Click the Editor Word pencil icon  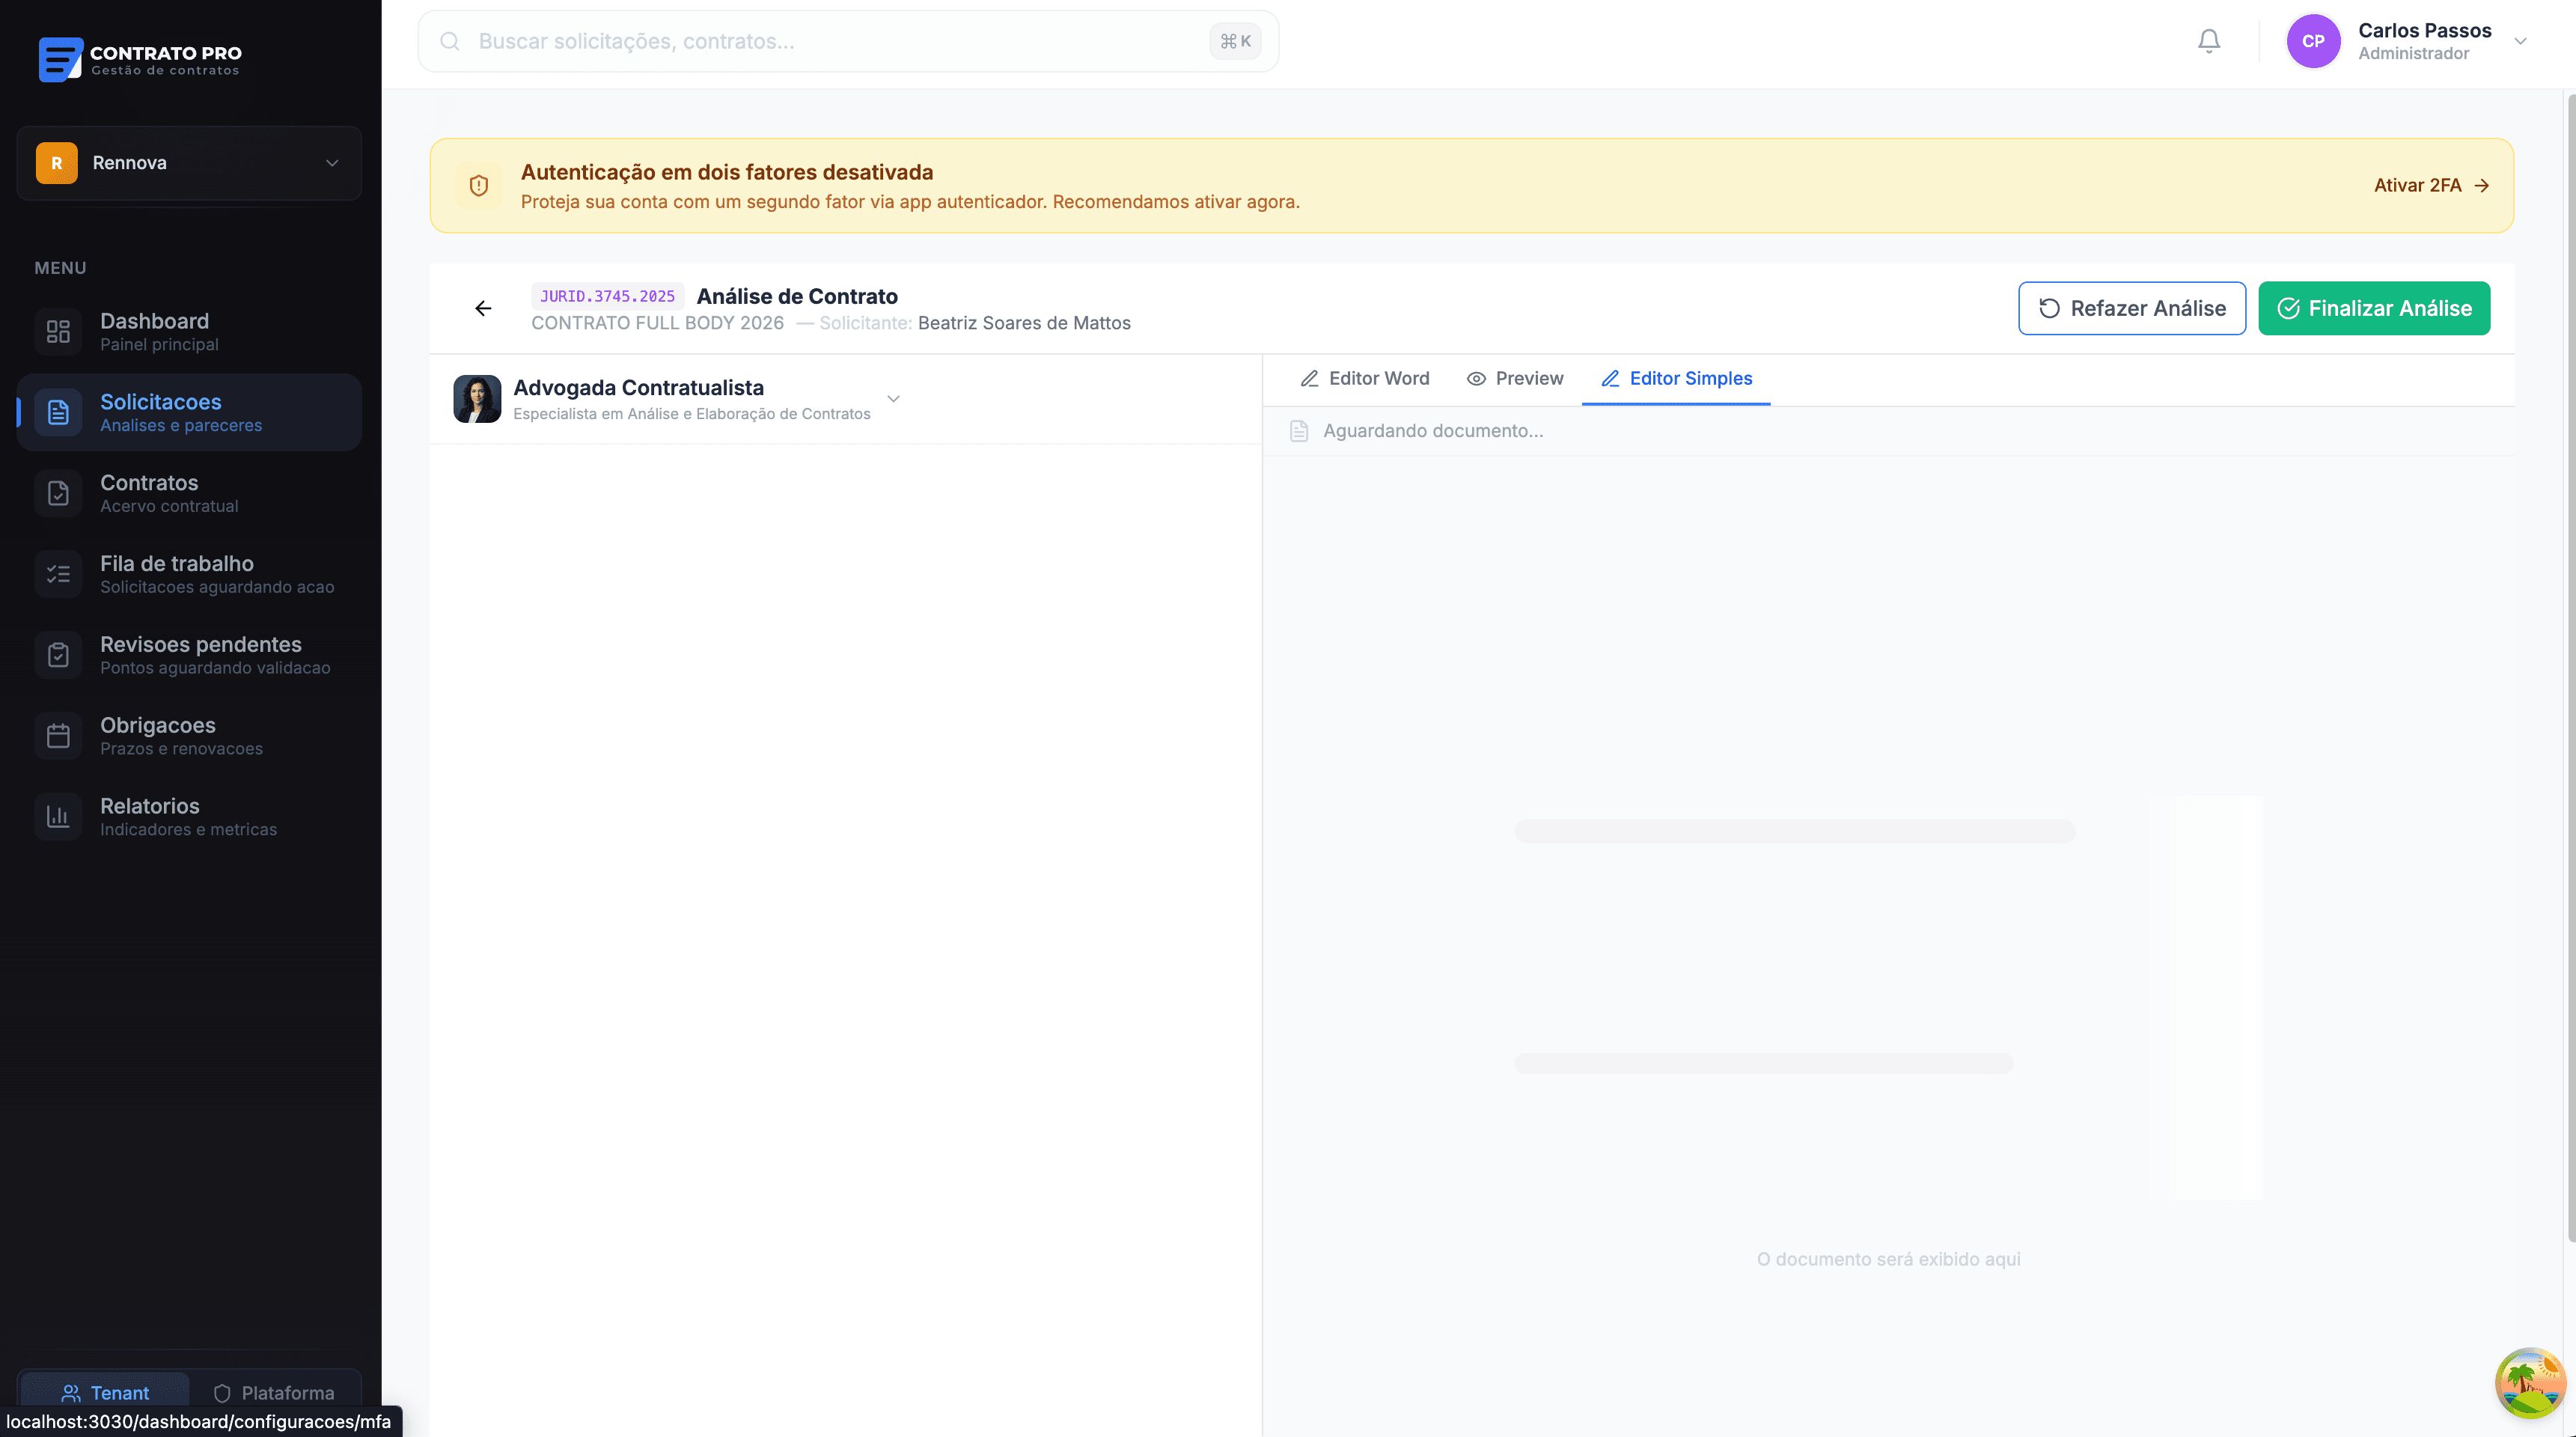(1309, 378)
